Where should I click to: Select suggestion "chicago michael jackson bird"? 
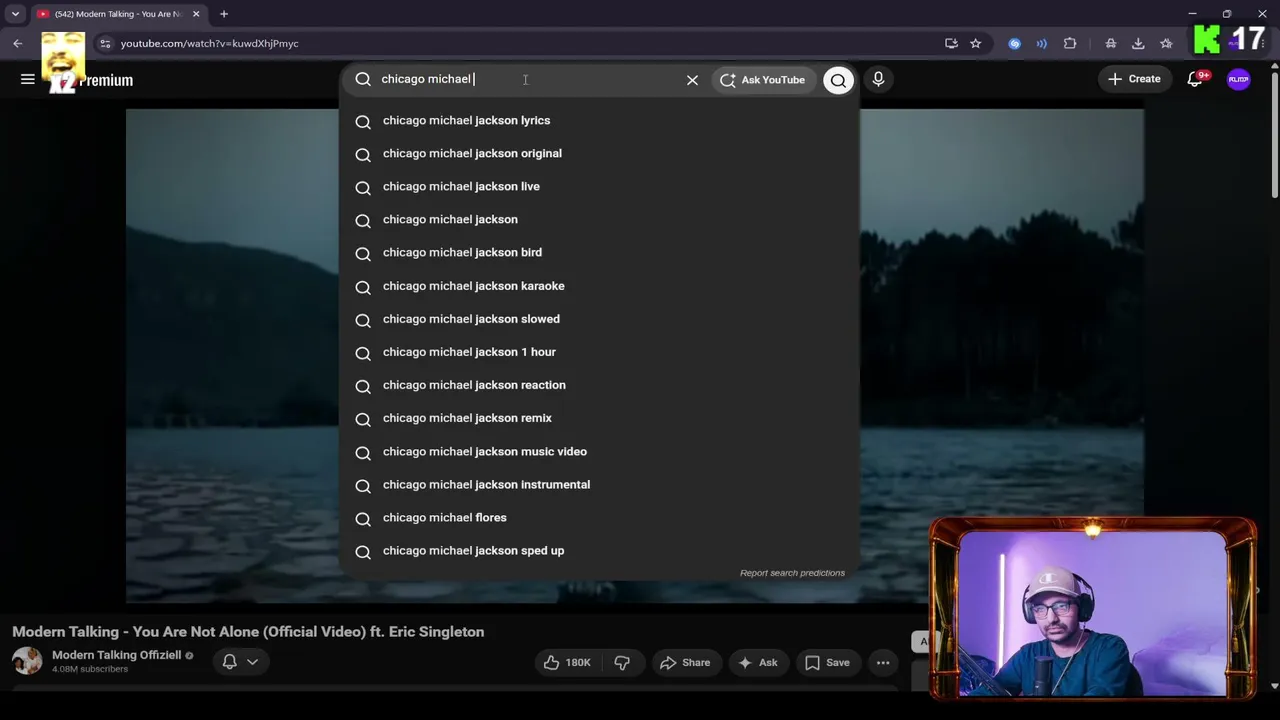coord(600,252)
